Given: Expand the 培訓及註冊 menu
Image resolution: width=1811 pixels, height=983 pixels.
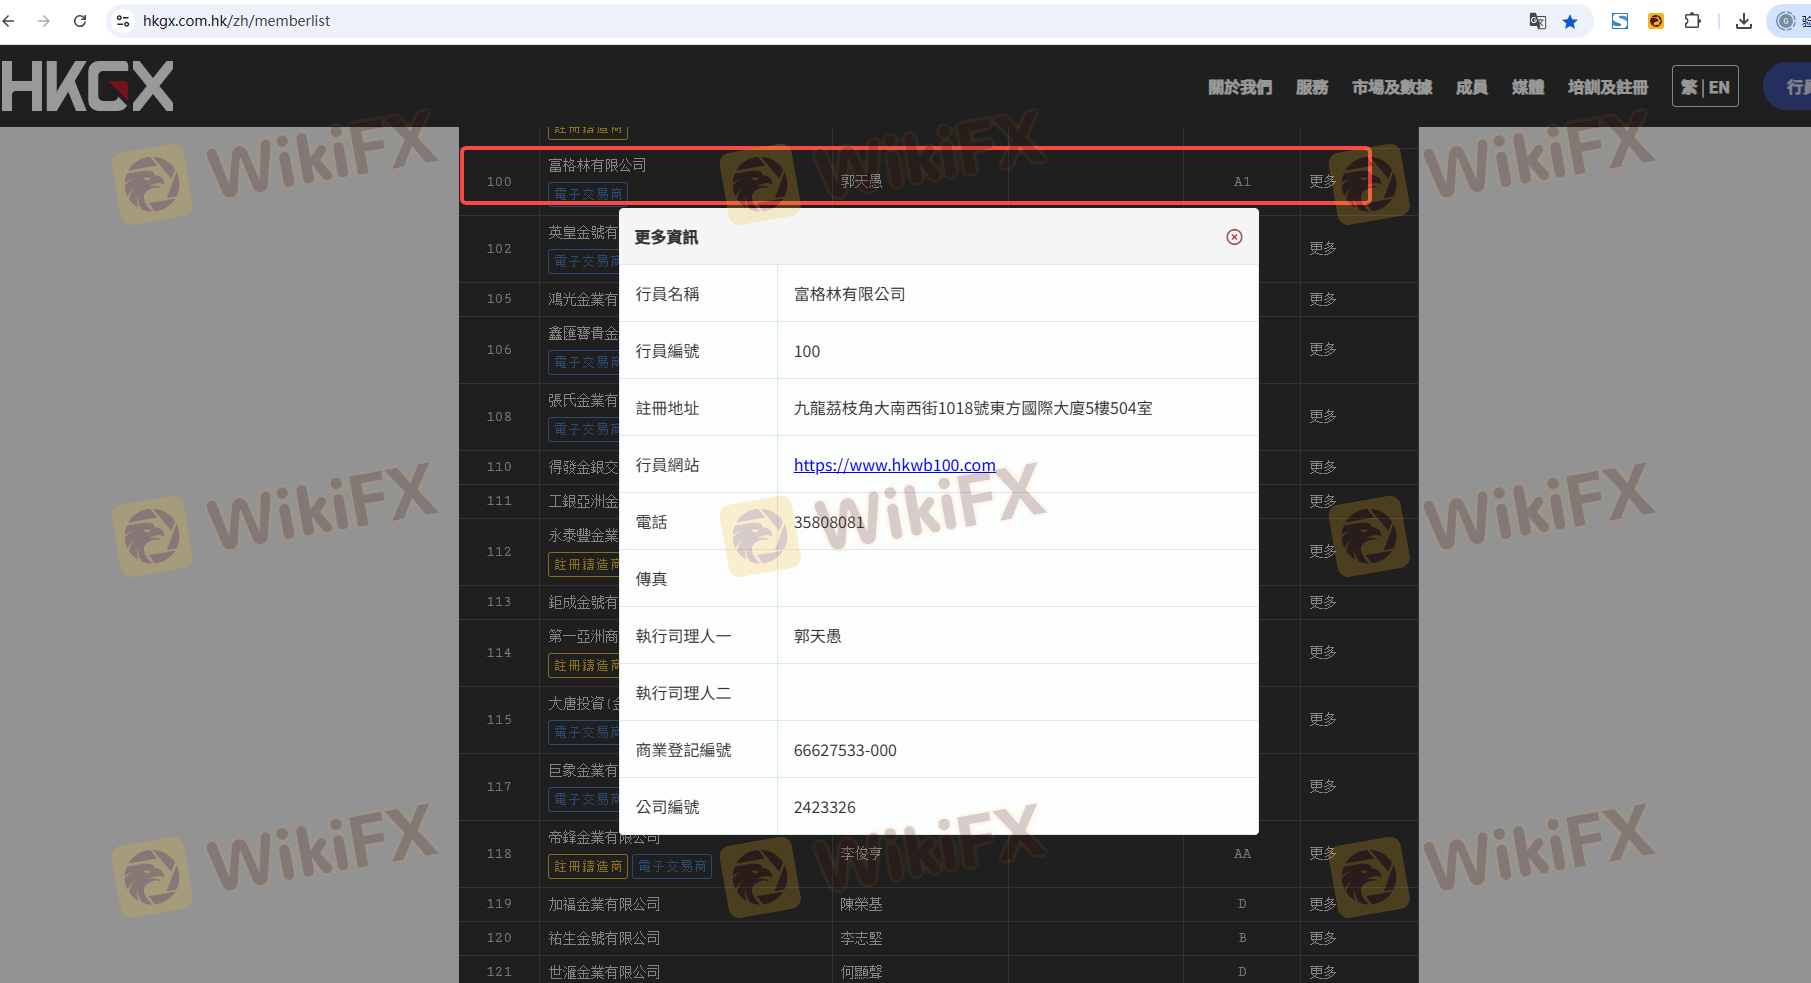Looking at the screenshot, I should coord(1607,87).
